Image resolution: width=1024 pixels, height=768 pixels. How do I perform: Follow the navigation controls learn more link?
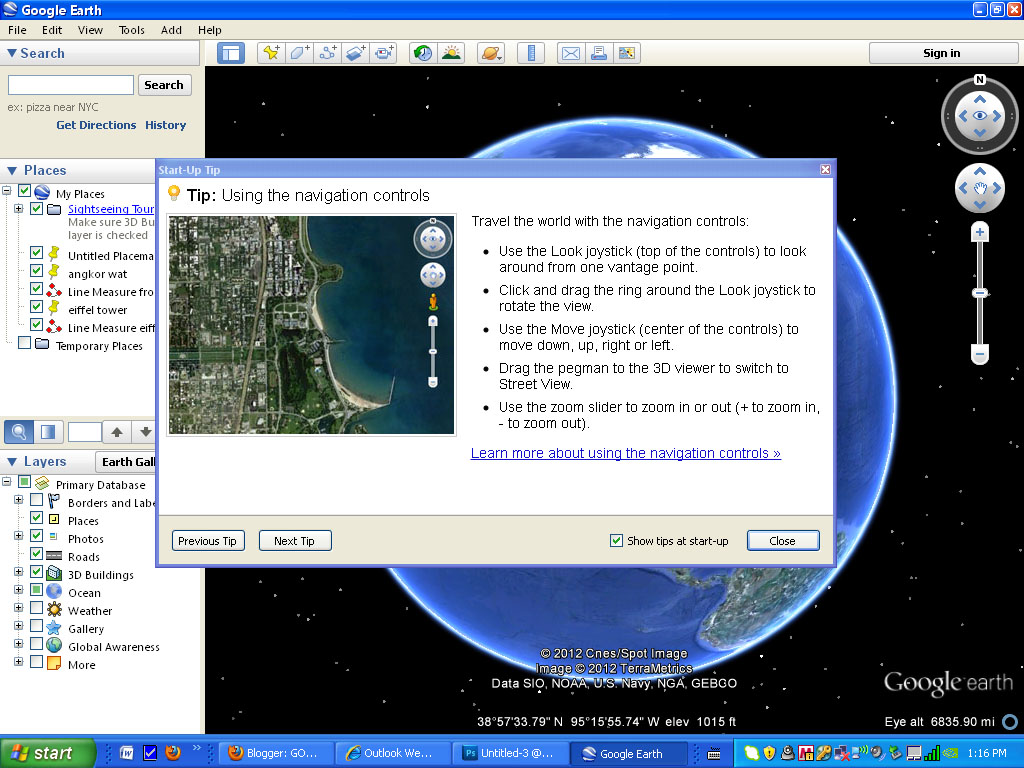(x=626, y=453)
